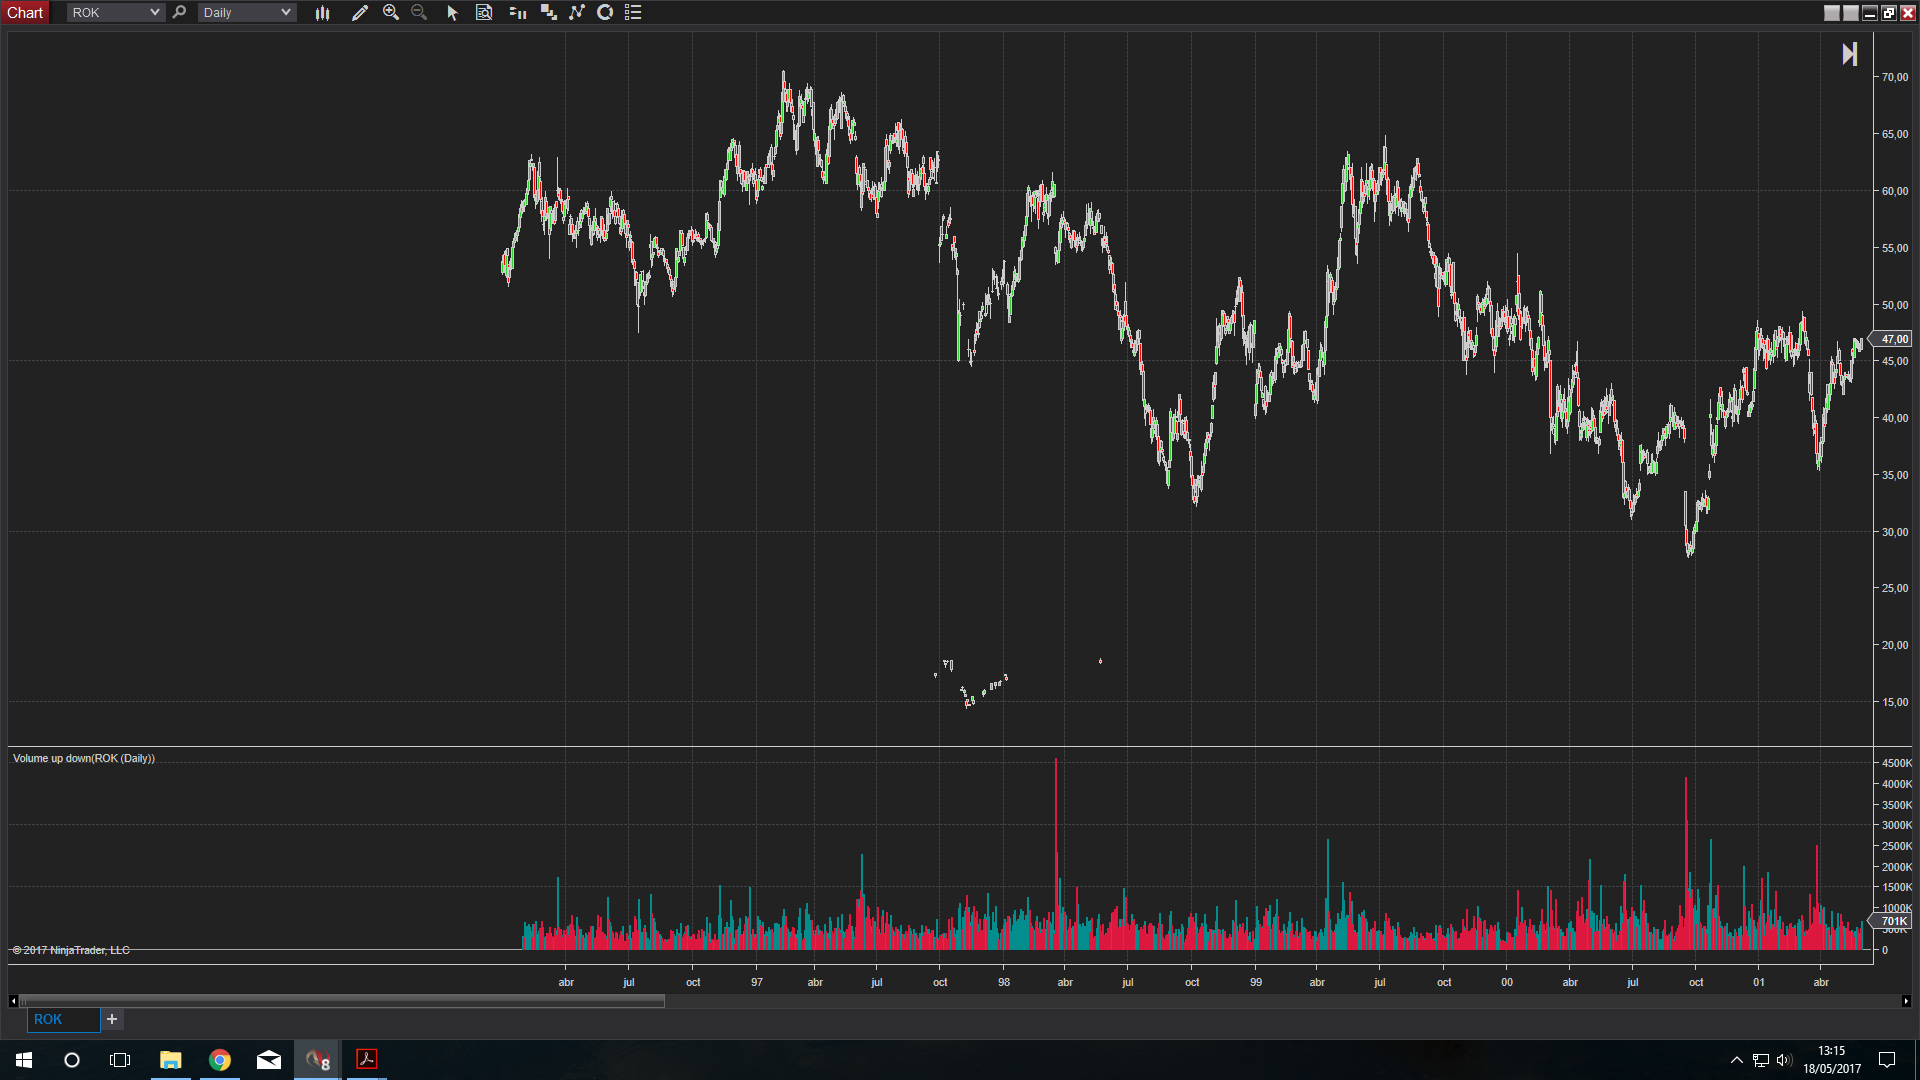Select the cursor pointer tool
Viewport: 1920px width, 1080px height.
(452, 13)
